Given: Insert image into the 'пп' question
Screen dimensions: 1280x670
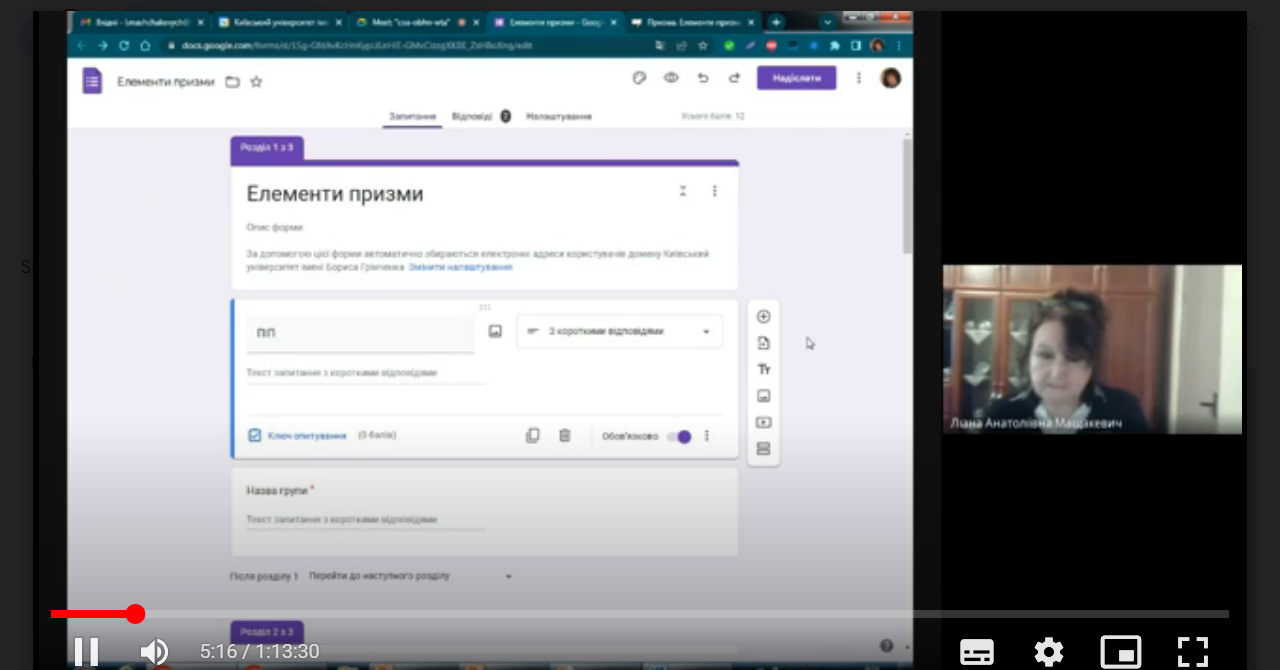Looking at the screenshot, I should pyautogui.click(x=495, y=331).
